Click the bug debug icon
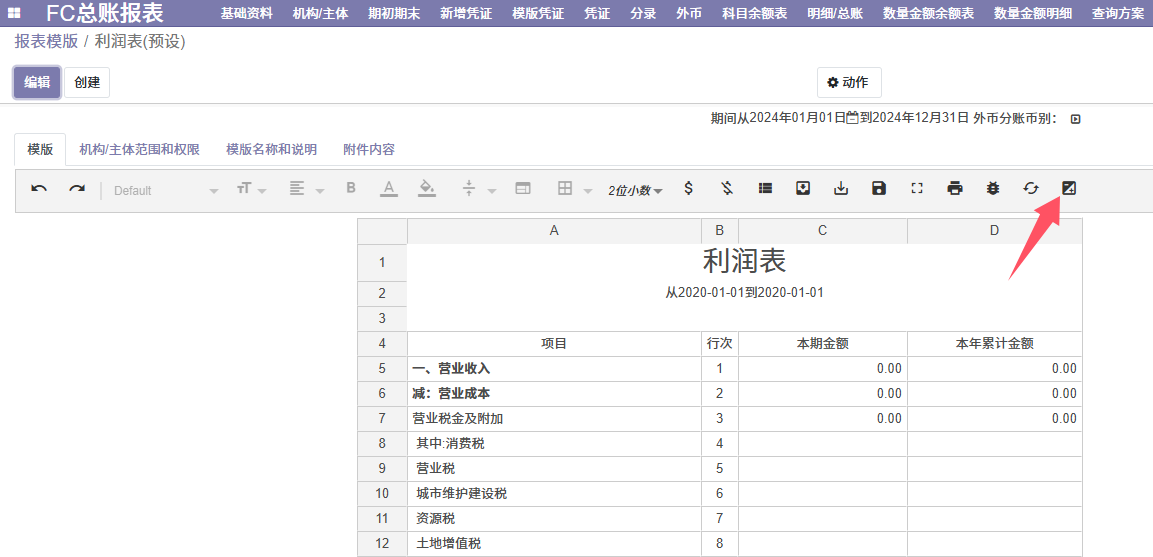 click(x=993, y=189)
